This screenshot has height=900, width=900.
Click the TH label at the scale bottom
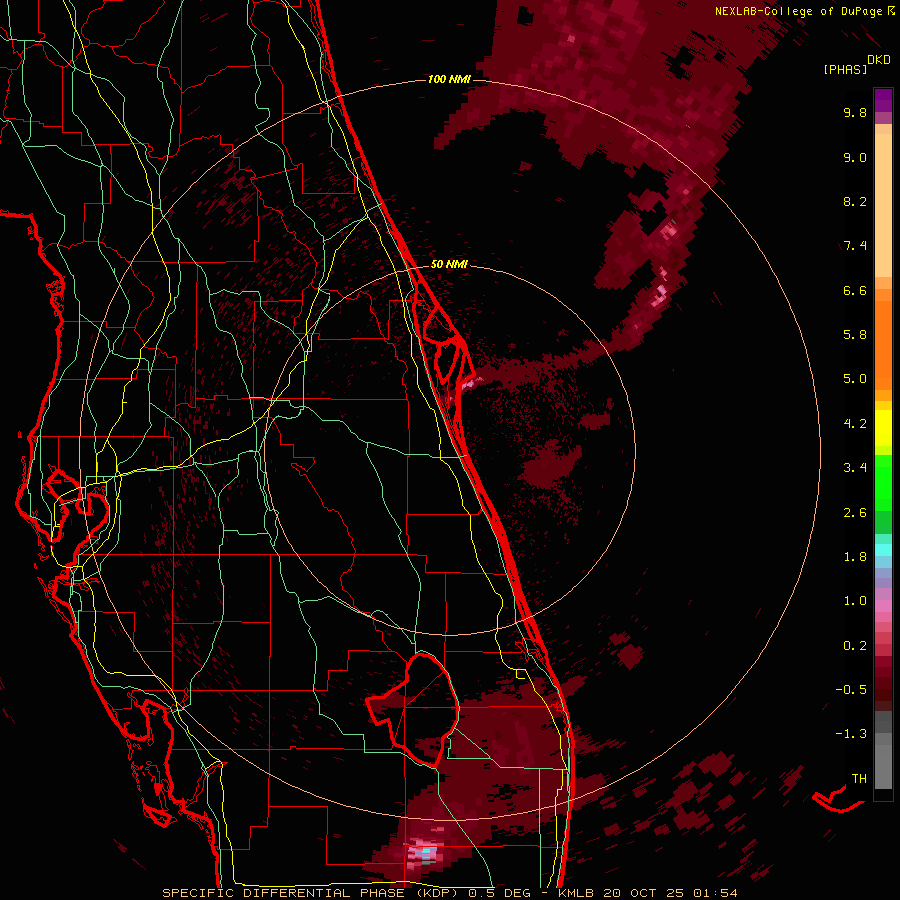click(x=859, y=779)
